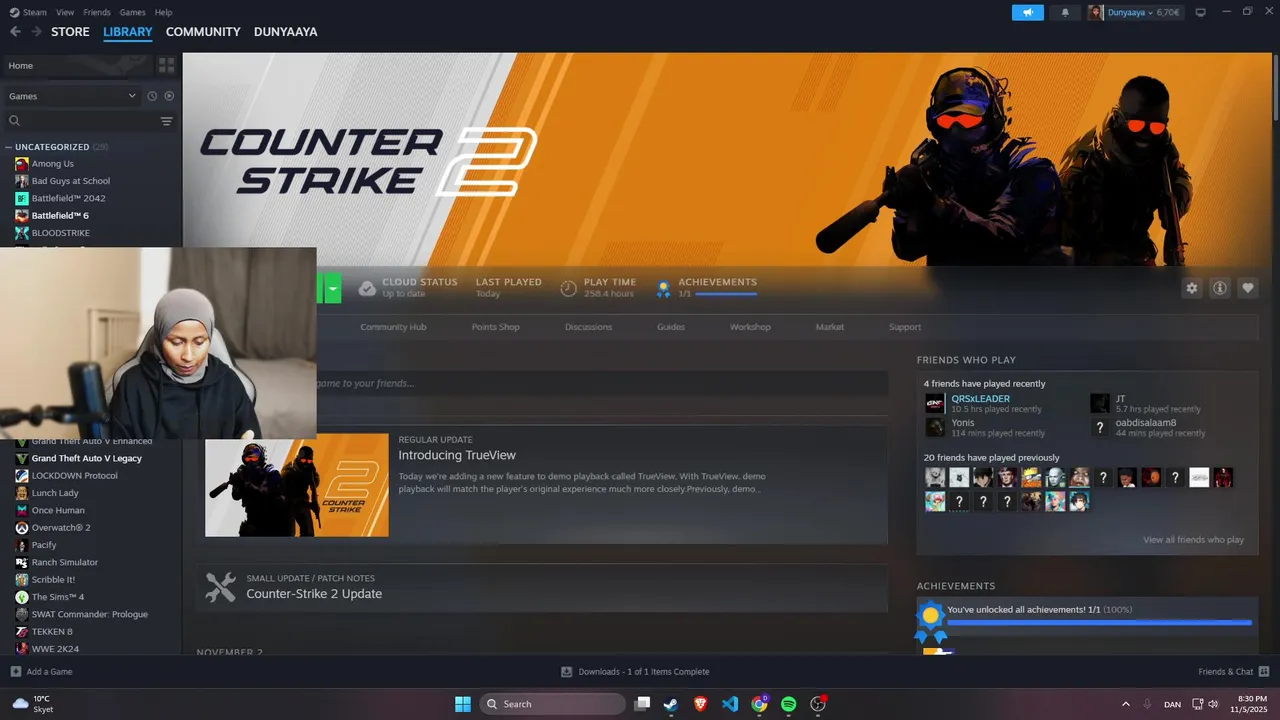Click Add a Game button
This screenshot has width=1280, height=720.
[x=41, y=672]
